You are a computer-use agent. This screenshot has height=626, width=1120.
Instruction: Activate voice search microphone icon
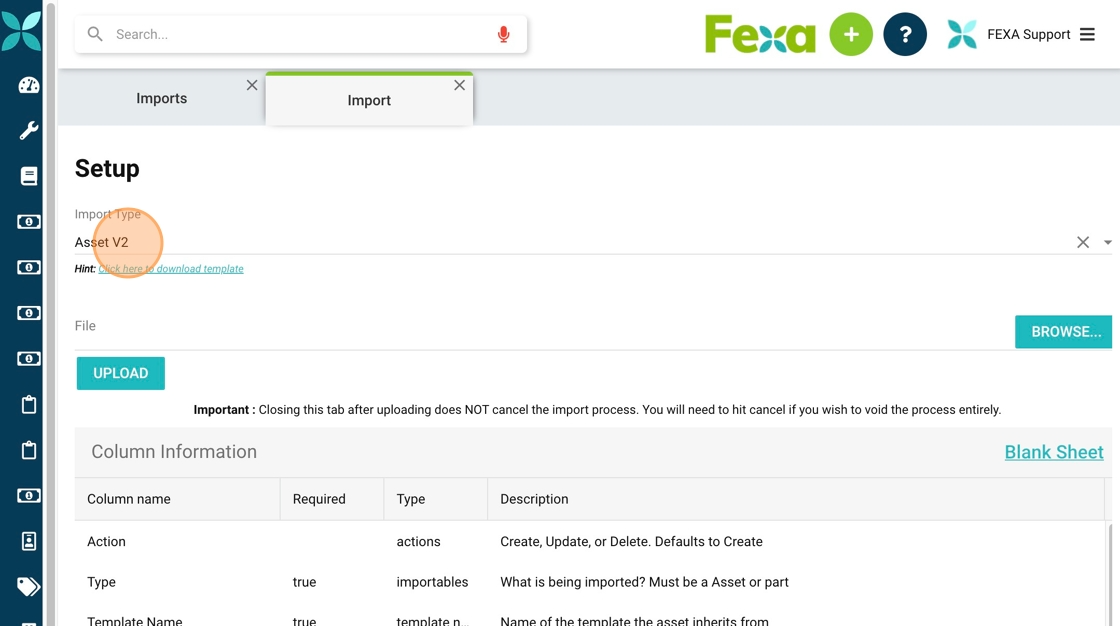pyautogui.click(x=503, y=35)
